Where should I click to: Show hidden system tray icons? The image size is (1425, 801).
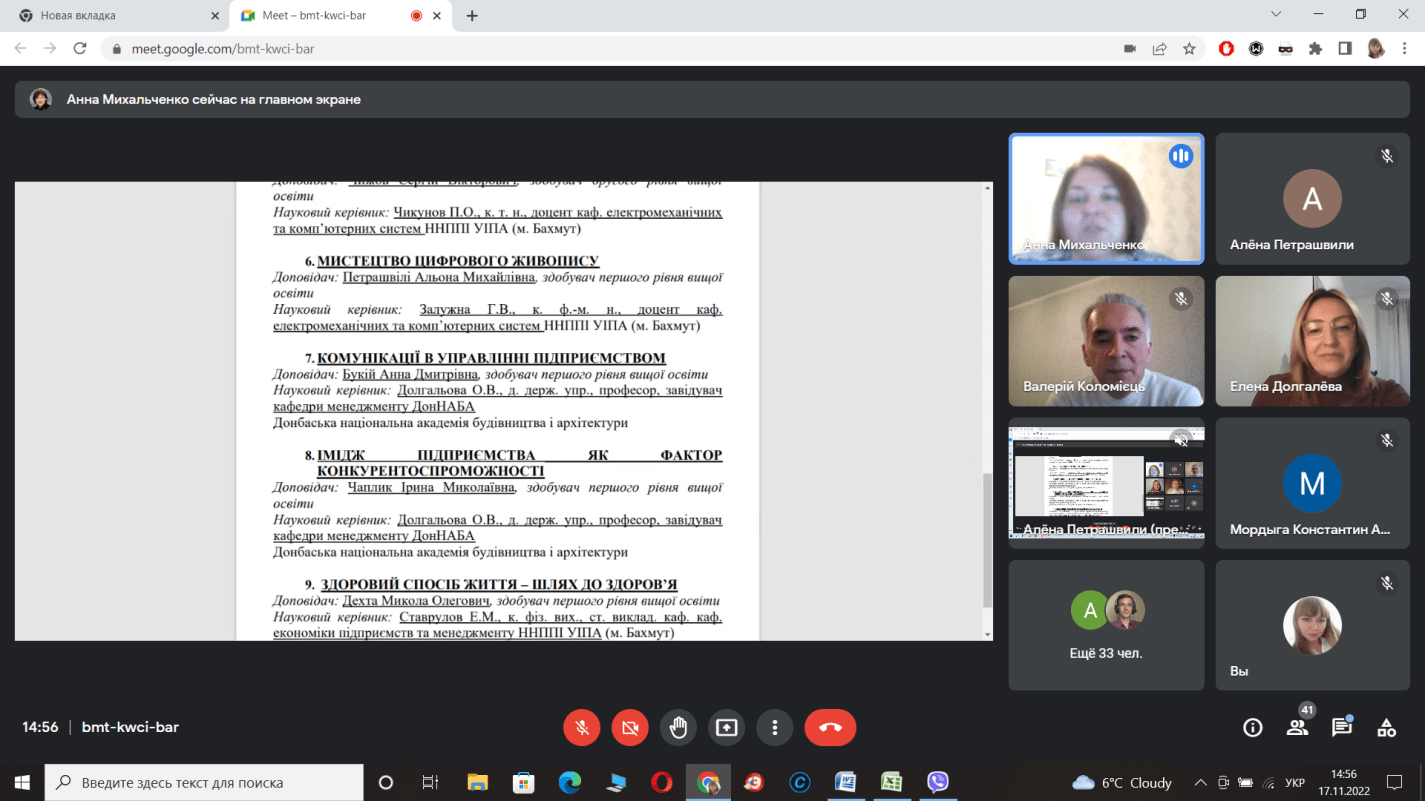[1200, 782]
